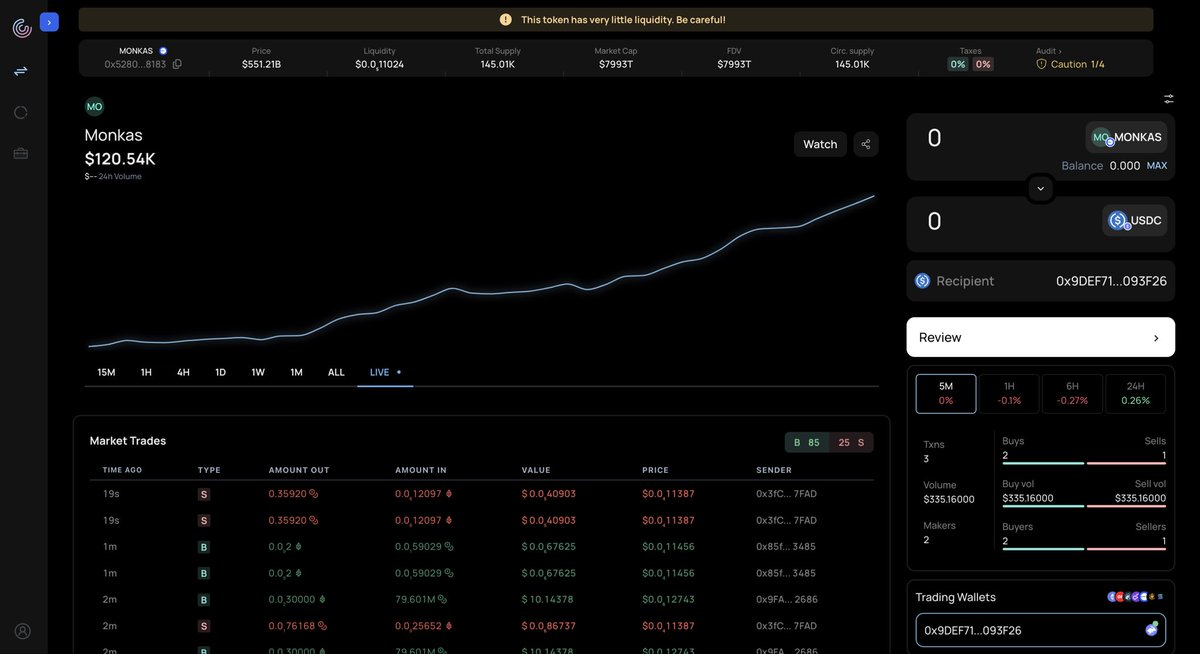1200x654 pixels.
Task: Click the chain icons beside Trading Wallets
Action: click(1135, 597)
